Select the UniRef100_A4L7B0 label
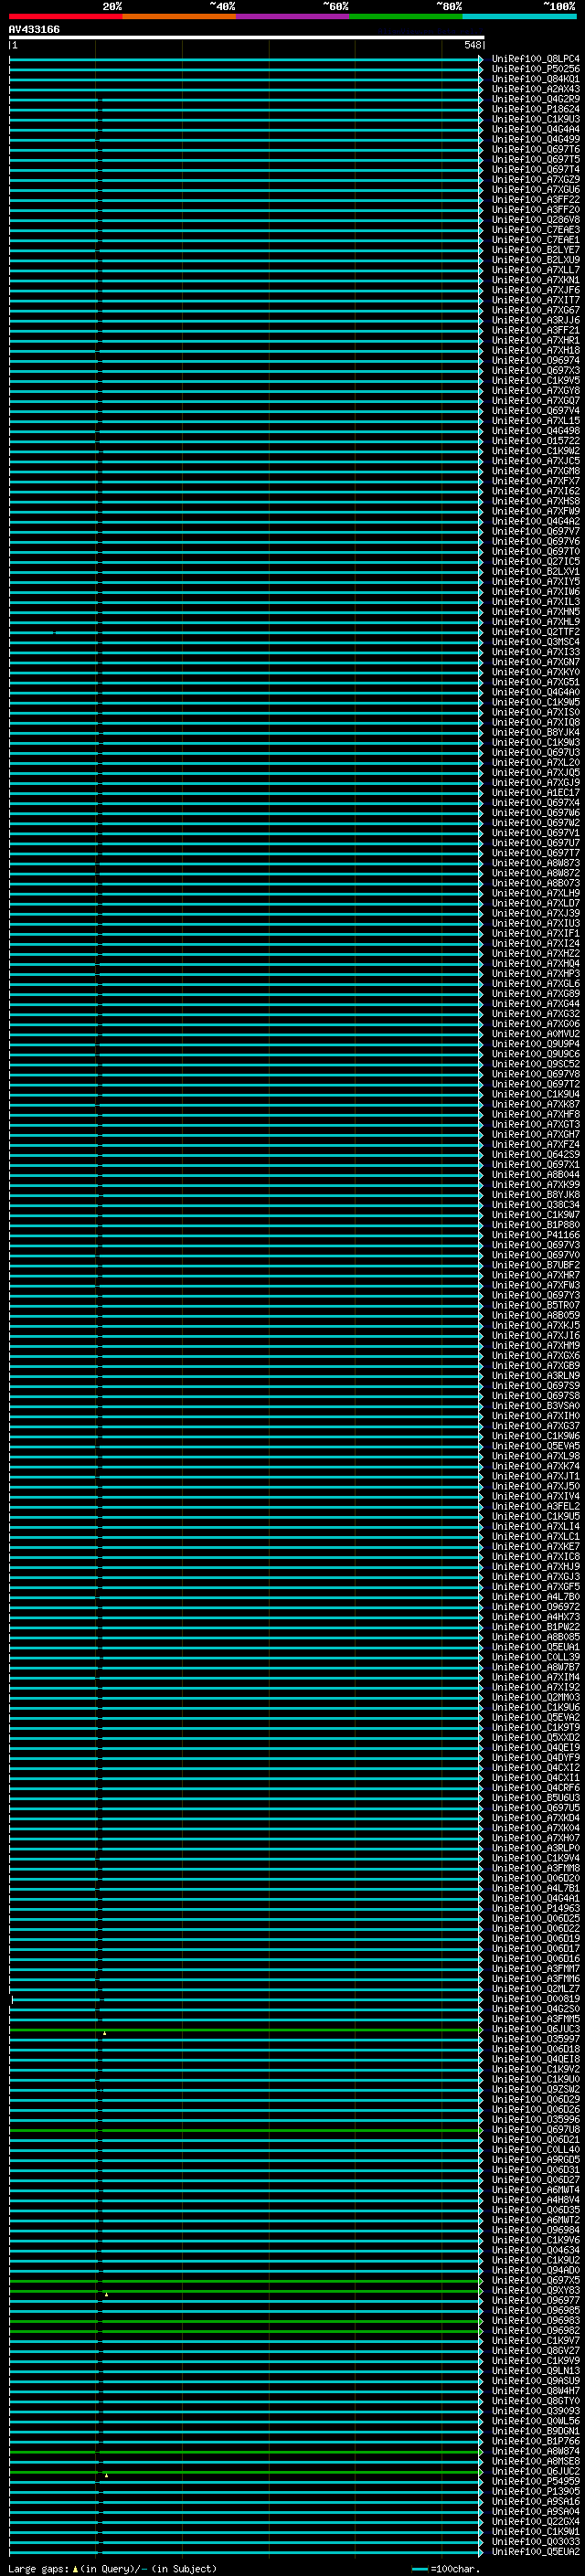585x2576 pixels. (535, 1597)
